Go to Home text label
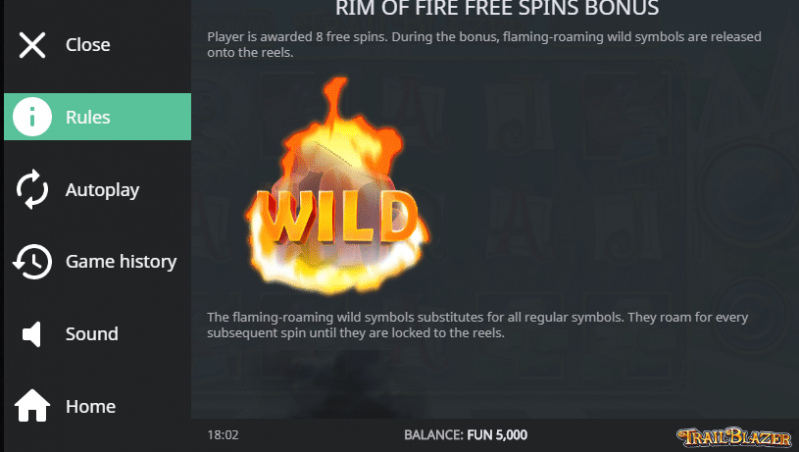Viewport: 799px width, 452px height. 91,407
